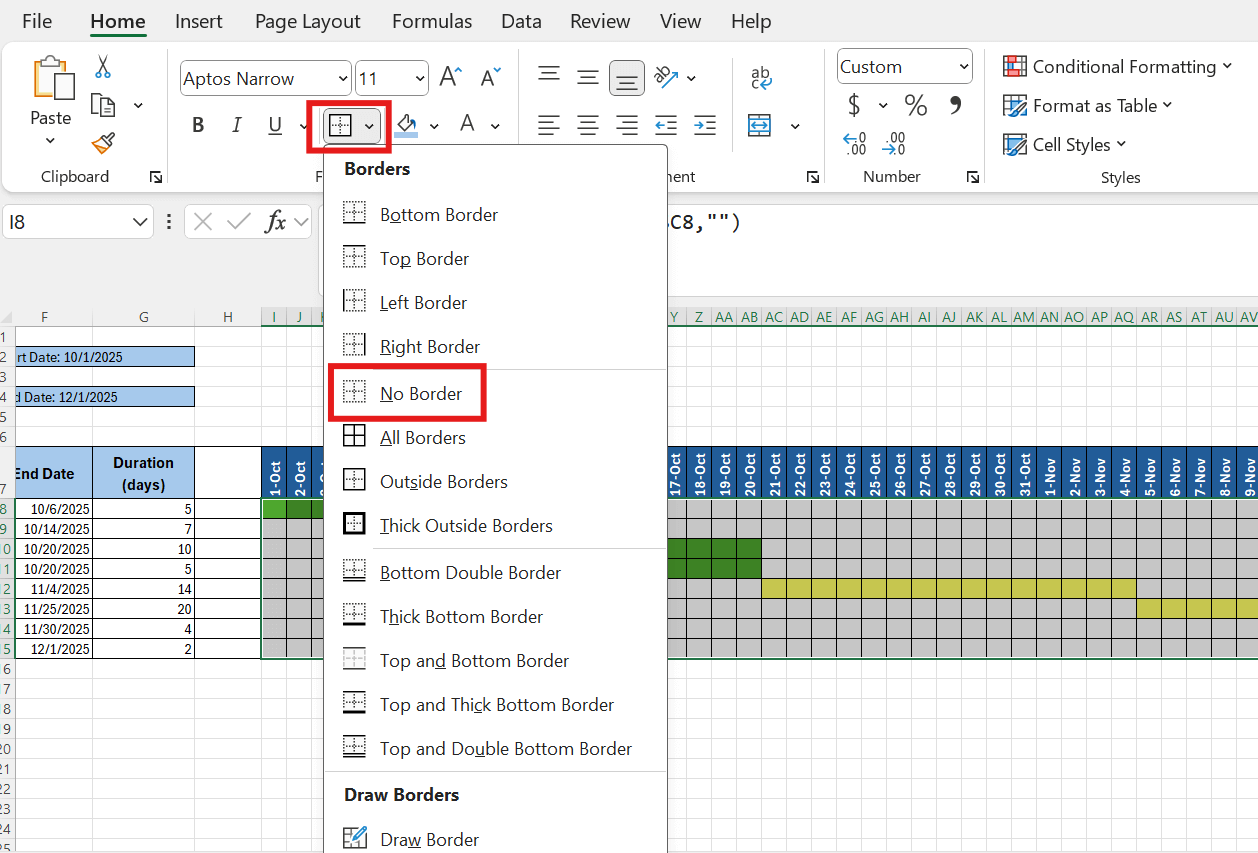The height and width of the screenshot is (853, 1258).
Task: Open Conditional Formatting options
Action: coord(1117,66)
